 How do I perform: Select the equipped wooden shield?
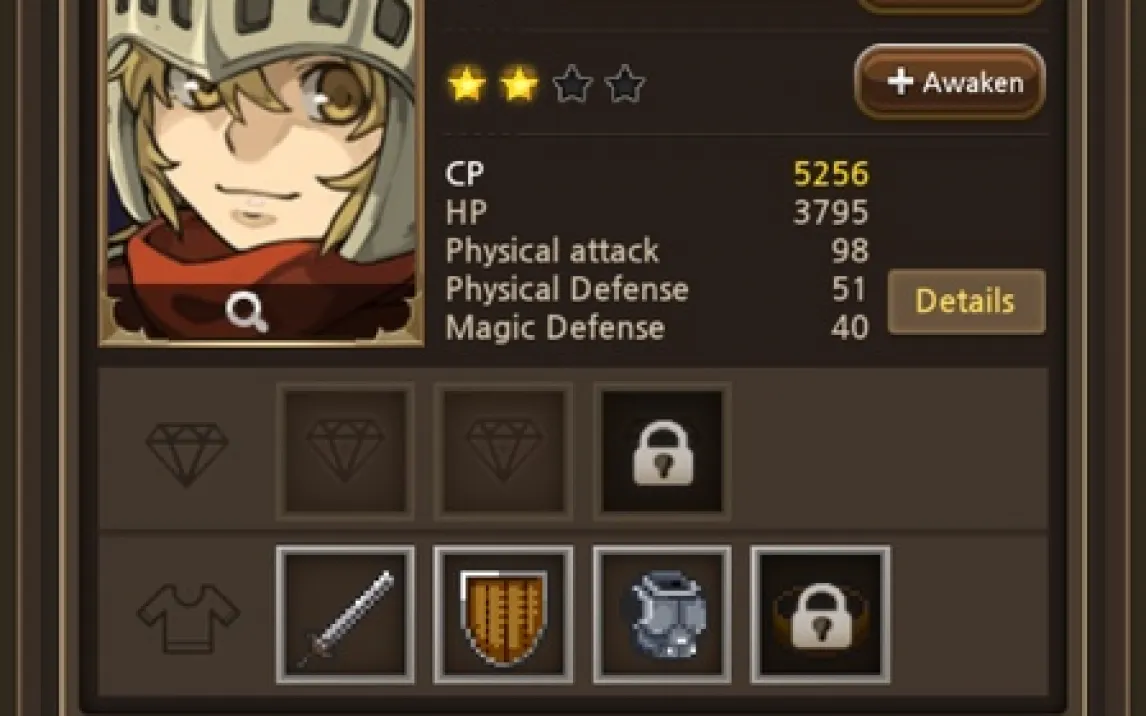click(x=504, y=614)
